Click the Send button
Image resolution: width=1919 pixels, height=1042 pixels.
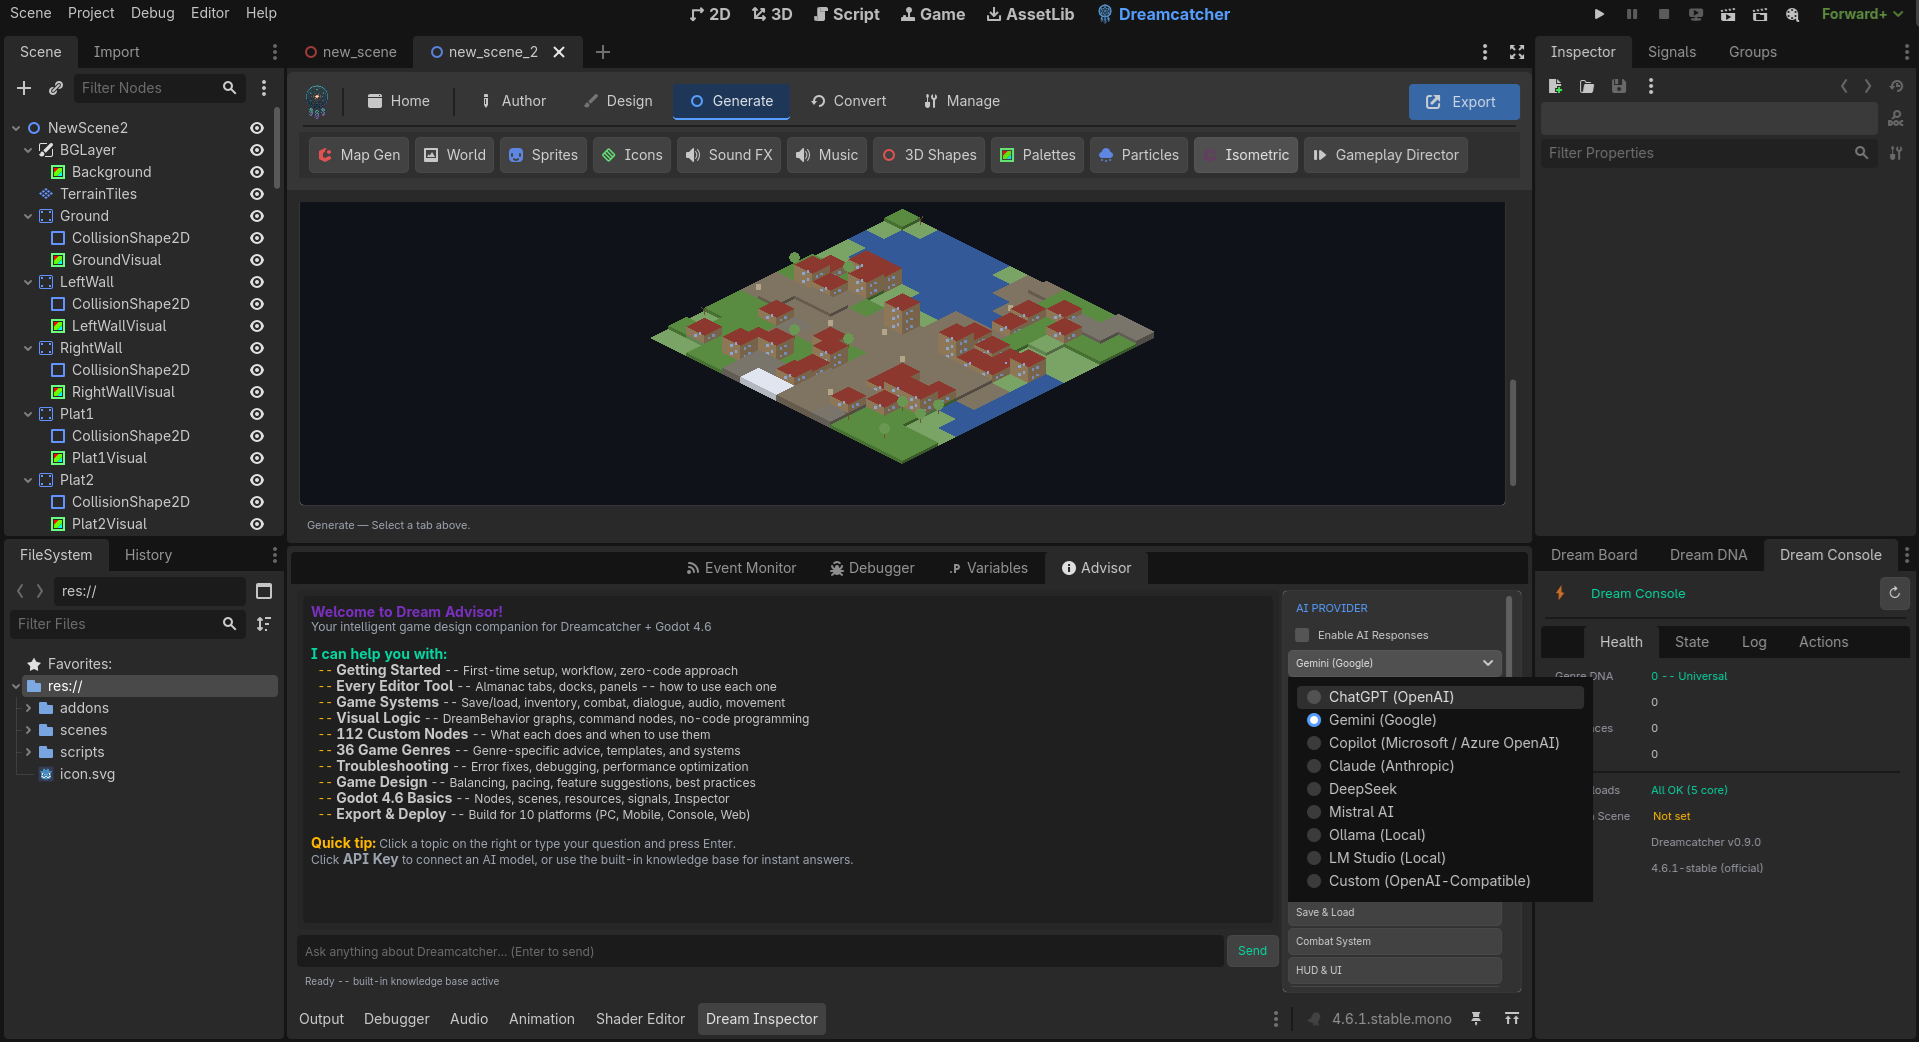pos(1252,951)
